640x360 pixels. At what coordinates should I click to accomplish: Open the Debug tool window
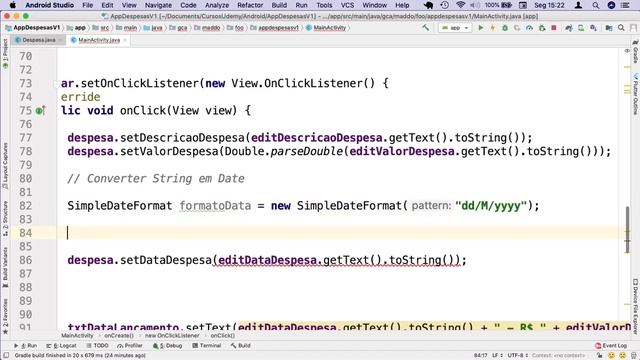coord(167,345)
